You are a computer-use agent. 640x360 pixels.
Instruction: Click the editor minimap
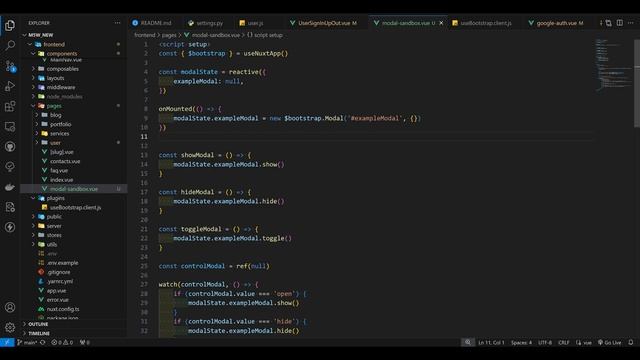[613, 65]
